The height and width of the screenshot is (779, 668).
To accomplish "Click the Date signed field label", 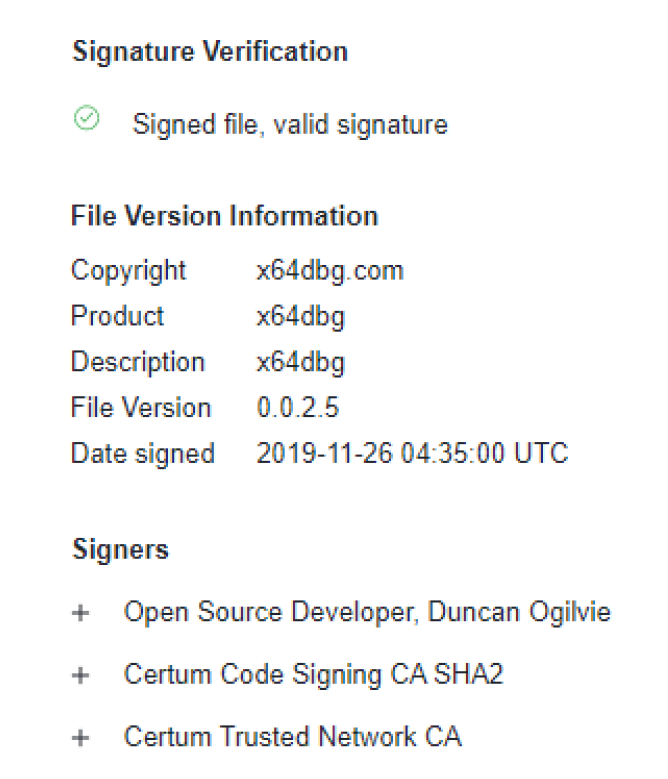I will [142, 454].
